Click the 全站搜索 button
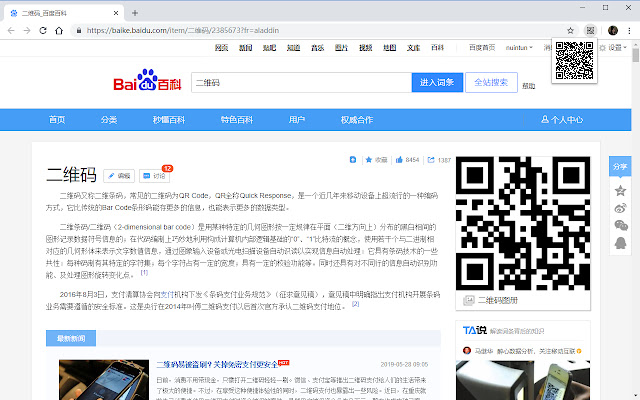Viewport: 640px width, 400px height. click(x=491, y=82)
